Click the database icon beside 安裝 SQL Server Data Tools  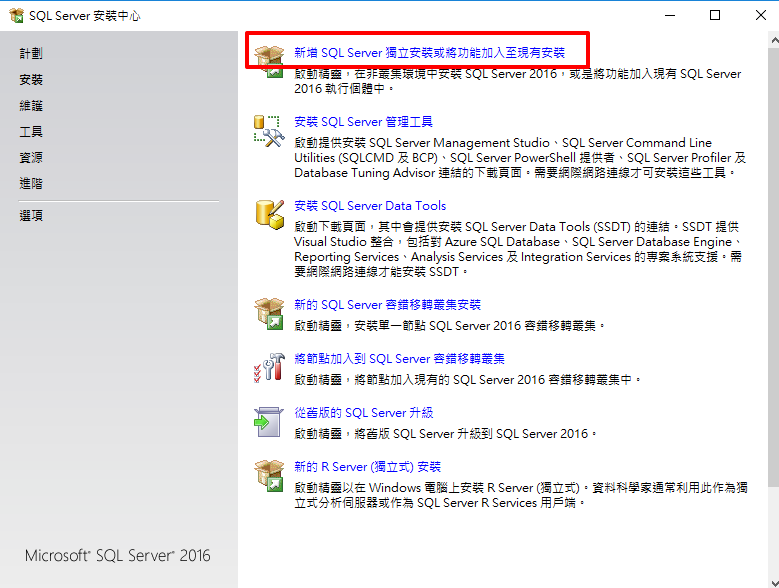pos(269,215)
